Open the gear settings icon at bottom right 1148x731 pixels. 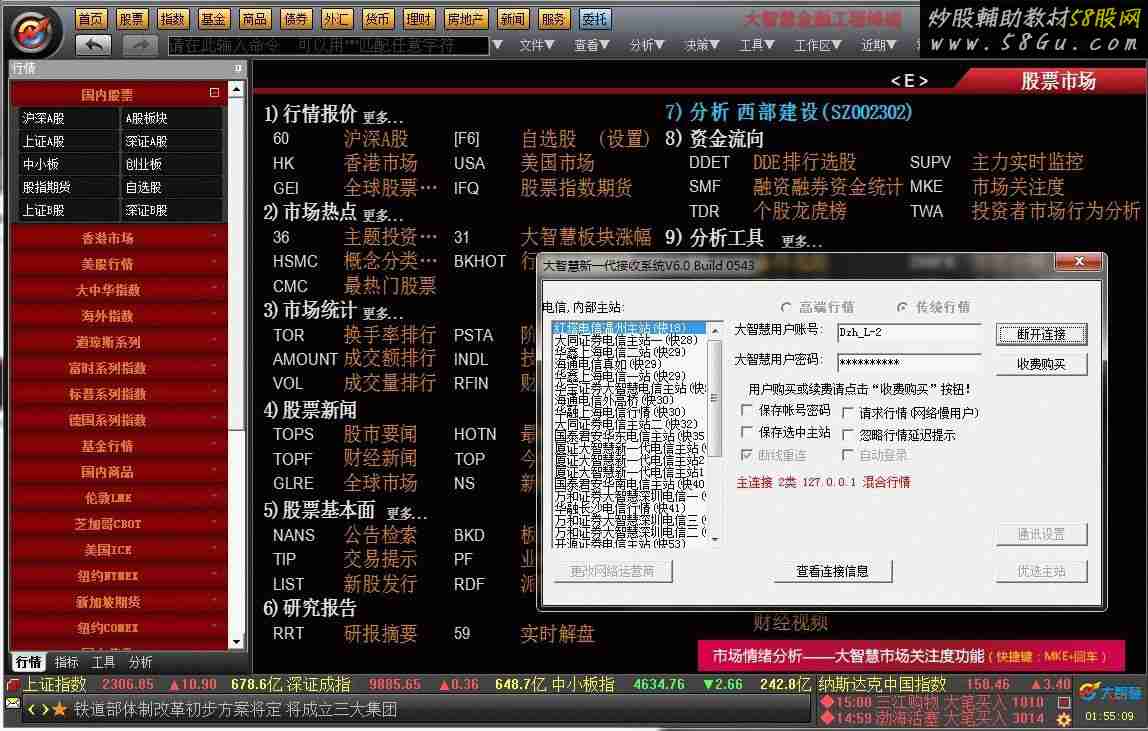[1065, 719]
